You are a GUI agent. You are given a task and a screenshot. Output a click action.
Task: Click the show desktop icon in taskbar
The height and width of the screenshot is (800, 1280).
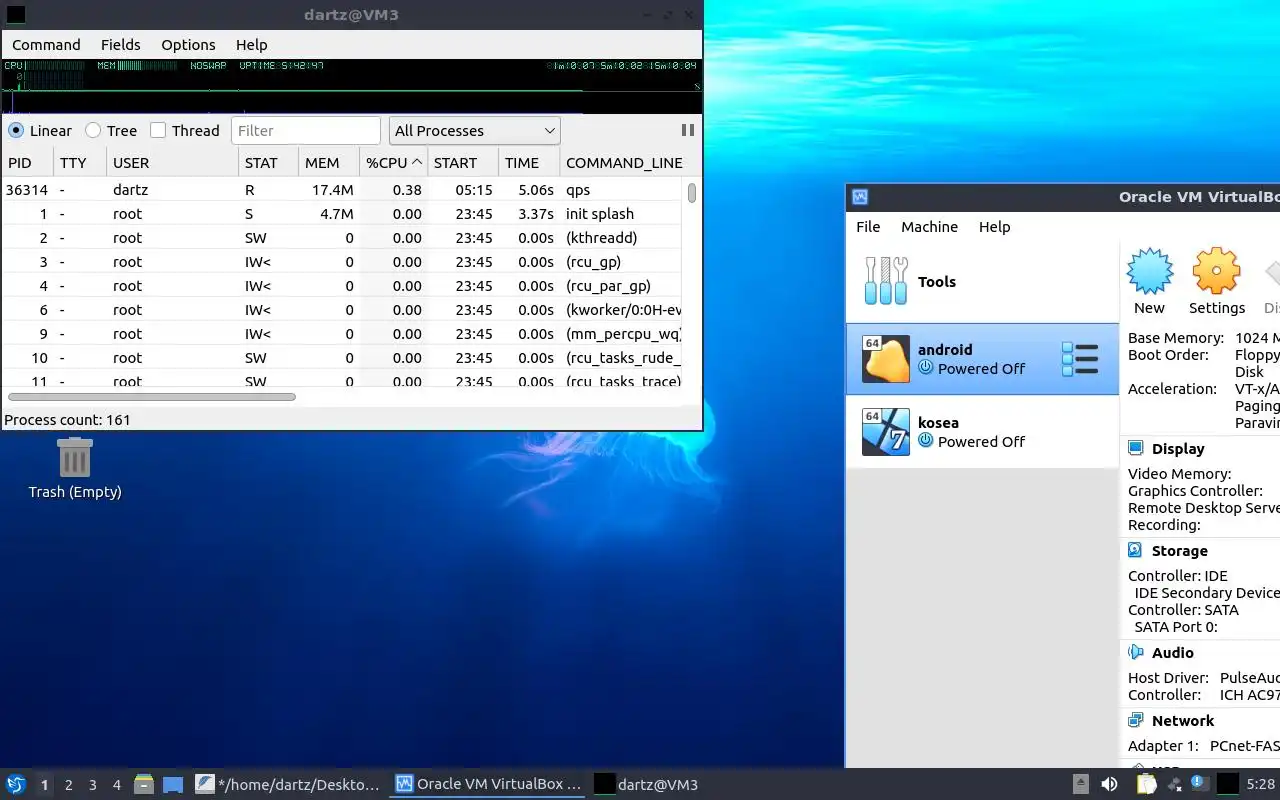[173, 784]
